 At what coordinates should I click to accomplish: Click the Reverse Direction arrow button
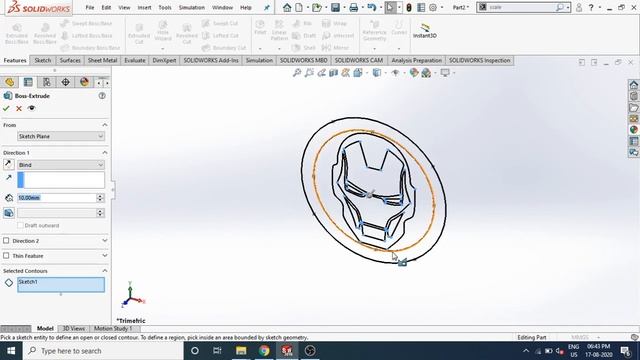pyautogui.click(x=9, y=164)
